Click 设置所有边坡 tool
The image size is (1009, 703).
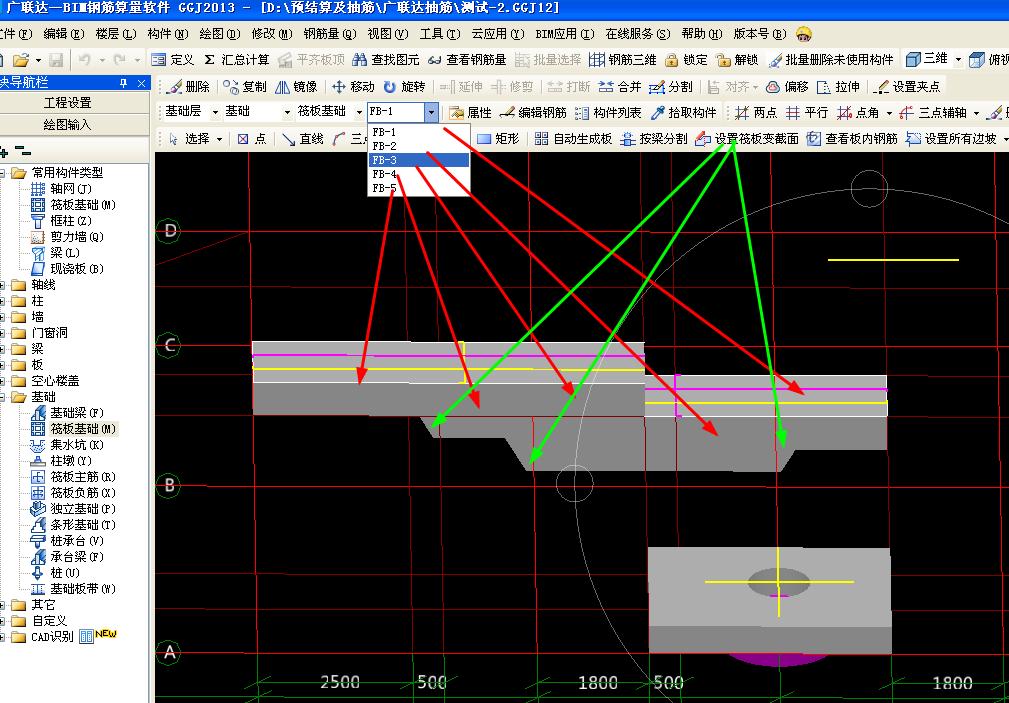point(951,138)
